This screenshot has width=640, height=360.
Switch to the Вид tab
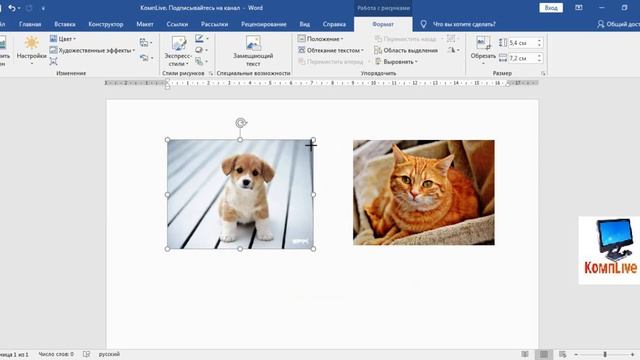(x=304, y=24)
